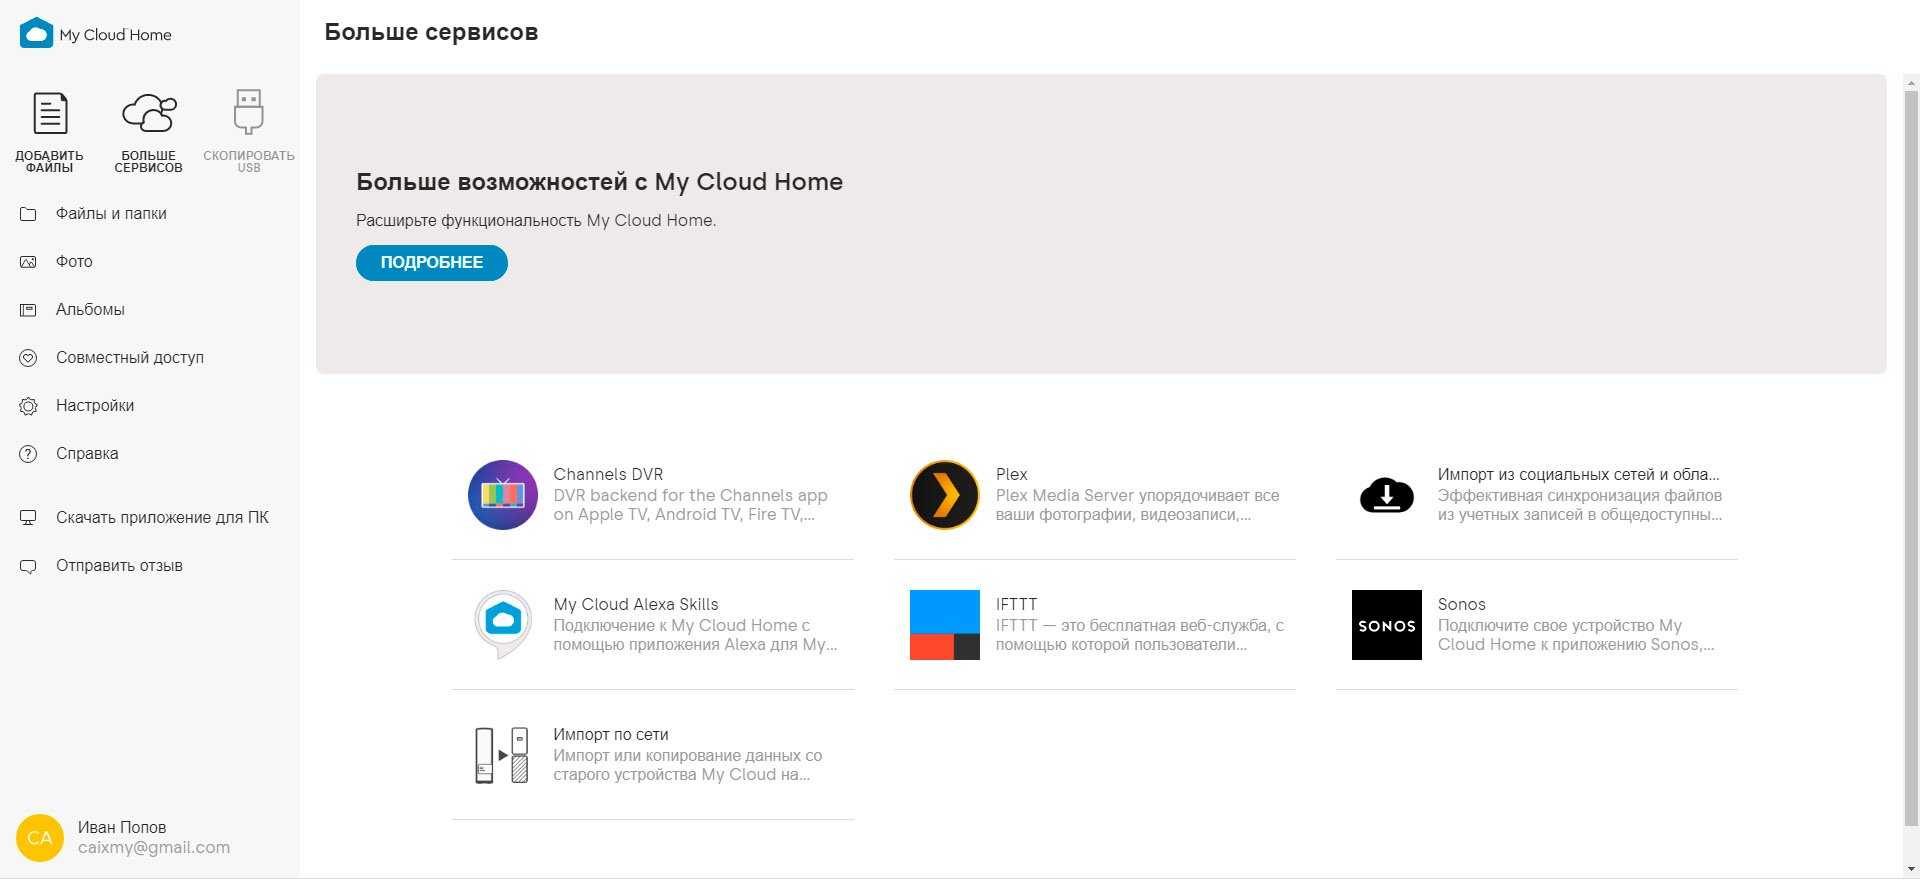The image size is (1920, 882).
Task: Open Настройки from the sidebar
Action: coord(95,406)
